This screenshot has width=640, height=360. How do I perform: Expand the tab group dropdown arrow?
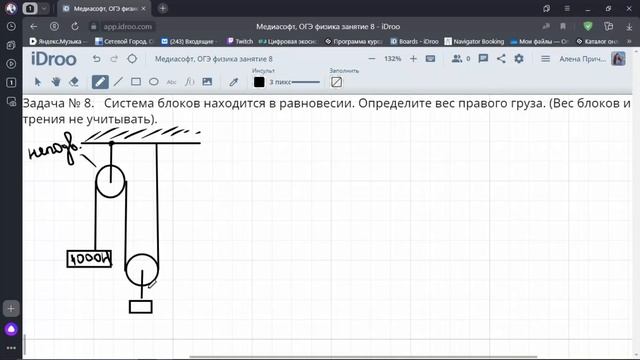[x=44, y=8]
